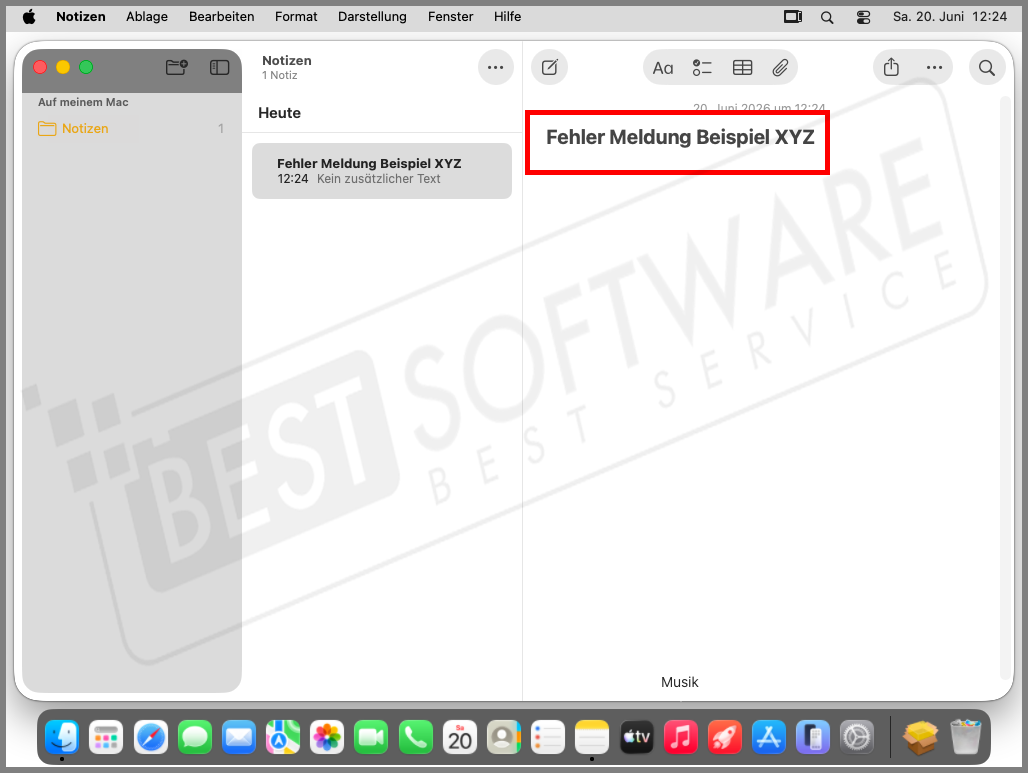The width and height of the screenshot is (1028, 773).
Task: Open the notes list more options button
Action: [496, 67]
